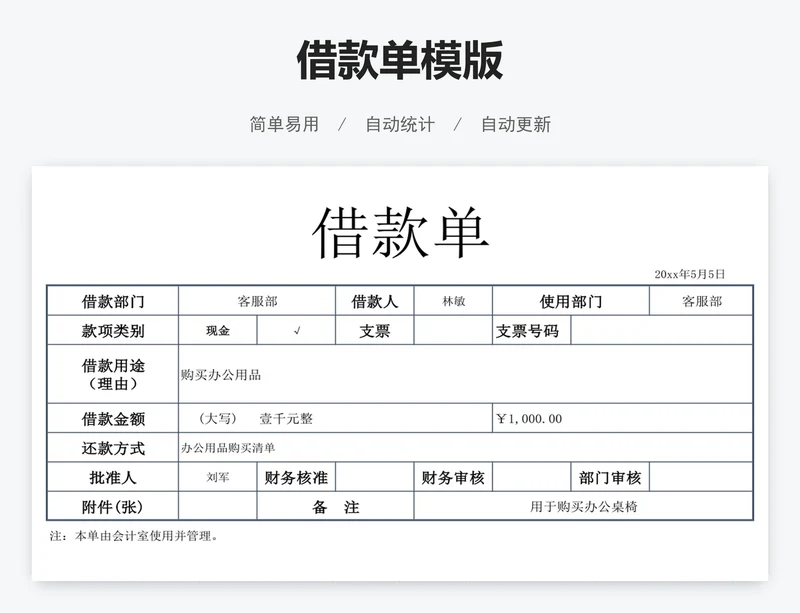Click the remark "用于购买办公桌椅"
Image resolution: width=800 pixels, height=613 pixels.
[x=584, y=506]
